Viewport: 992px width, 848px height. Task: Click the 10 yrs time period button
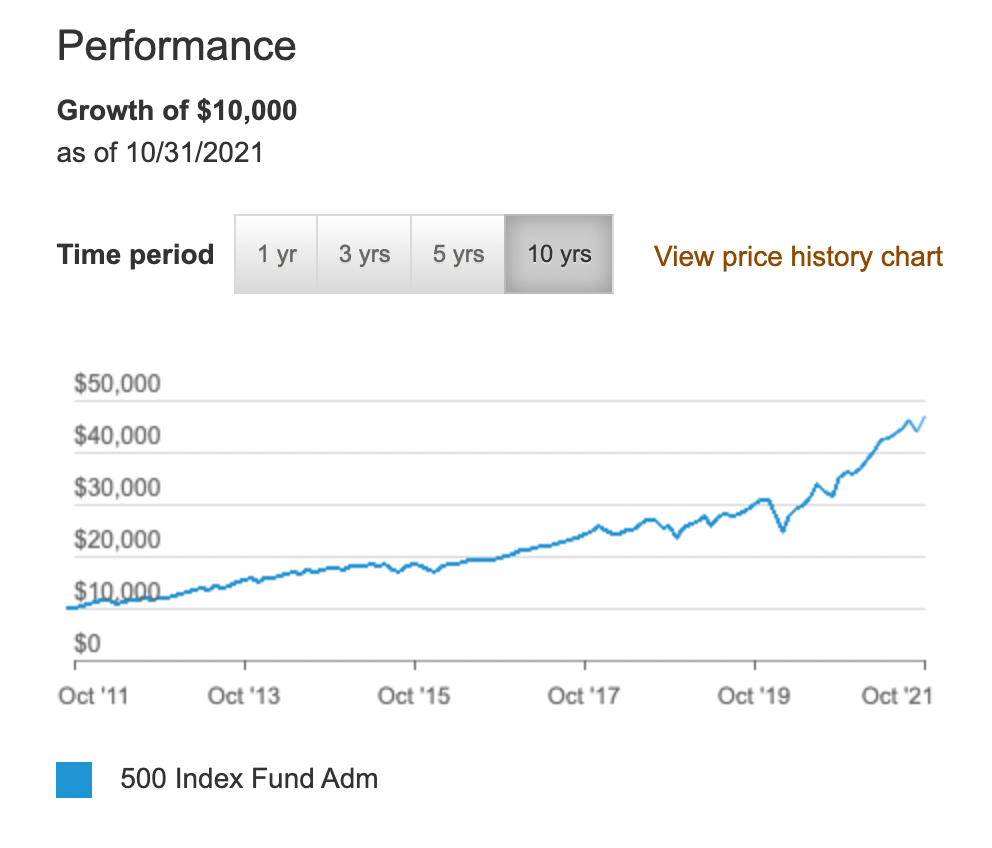click(559, 254)
